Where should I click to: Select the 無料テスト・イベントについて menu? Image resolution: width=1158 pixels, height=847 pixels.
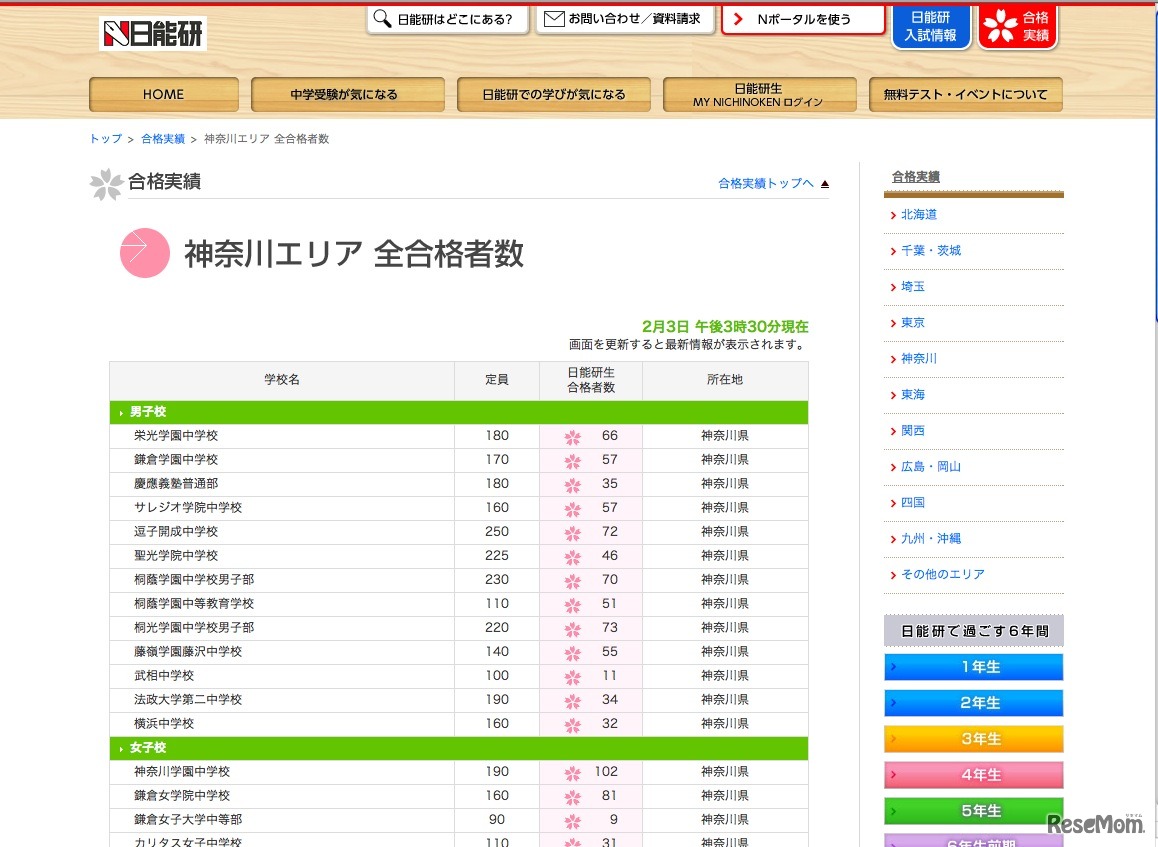coord(965,95)
